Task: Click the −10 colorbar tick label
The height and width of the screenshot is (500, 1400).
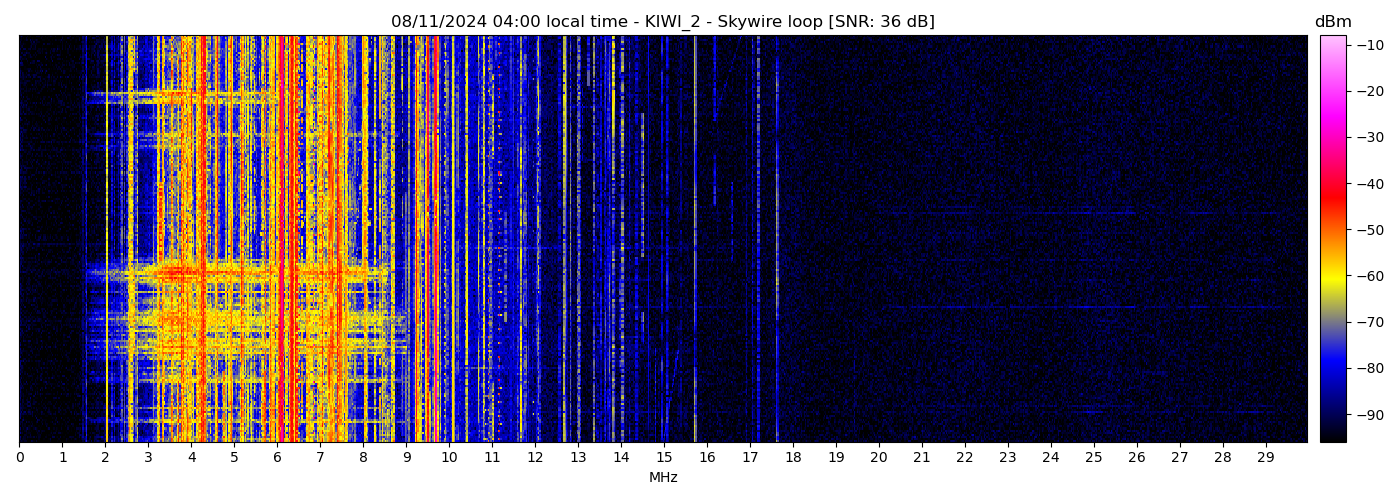Action: click(x=1369, y=45)
